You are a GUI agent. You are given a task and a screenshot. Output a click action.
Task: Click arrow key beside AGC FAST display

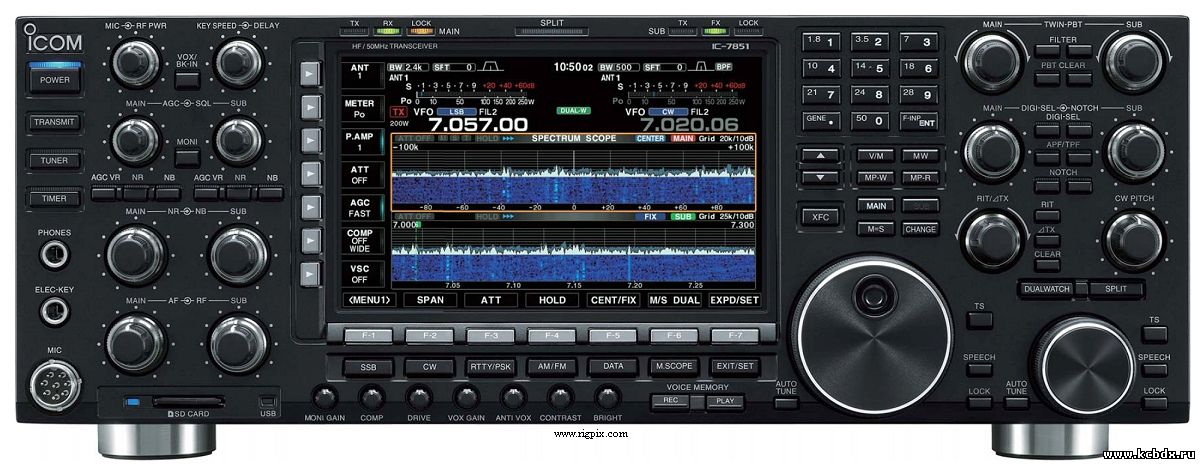311,208
